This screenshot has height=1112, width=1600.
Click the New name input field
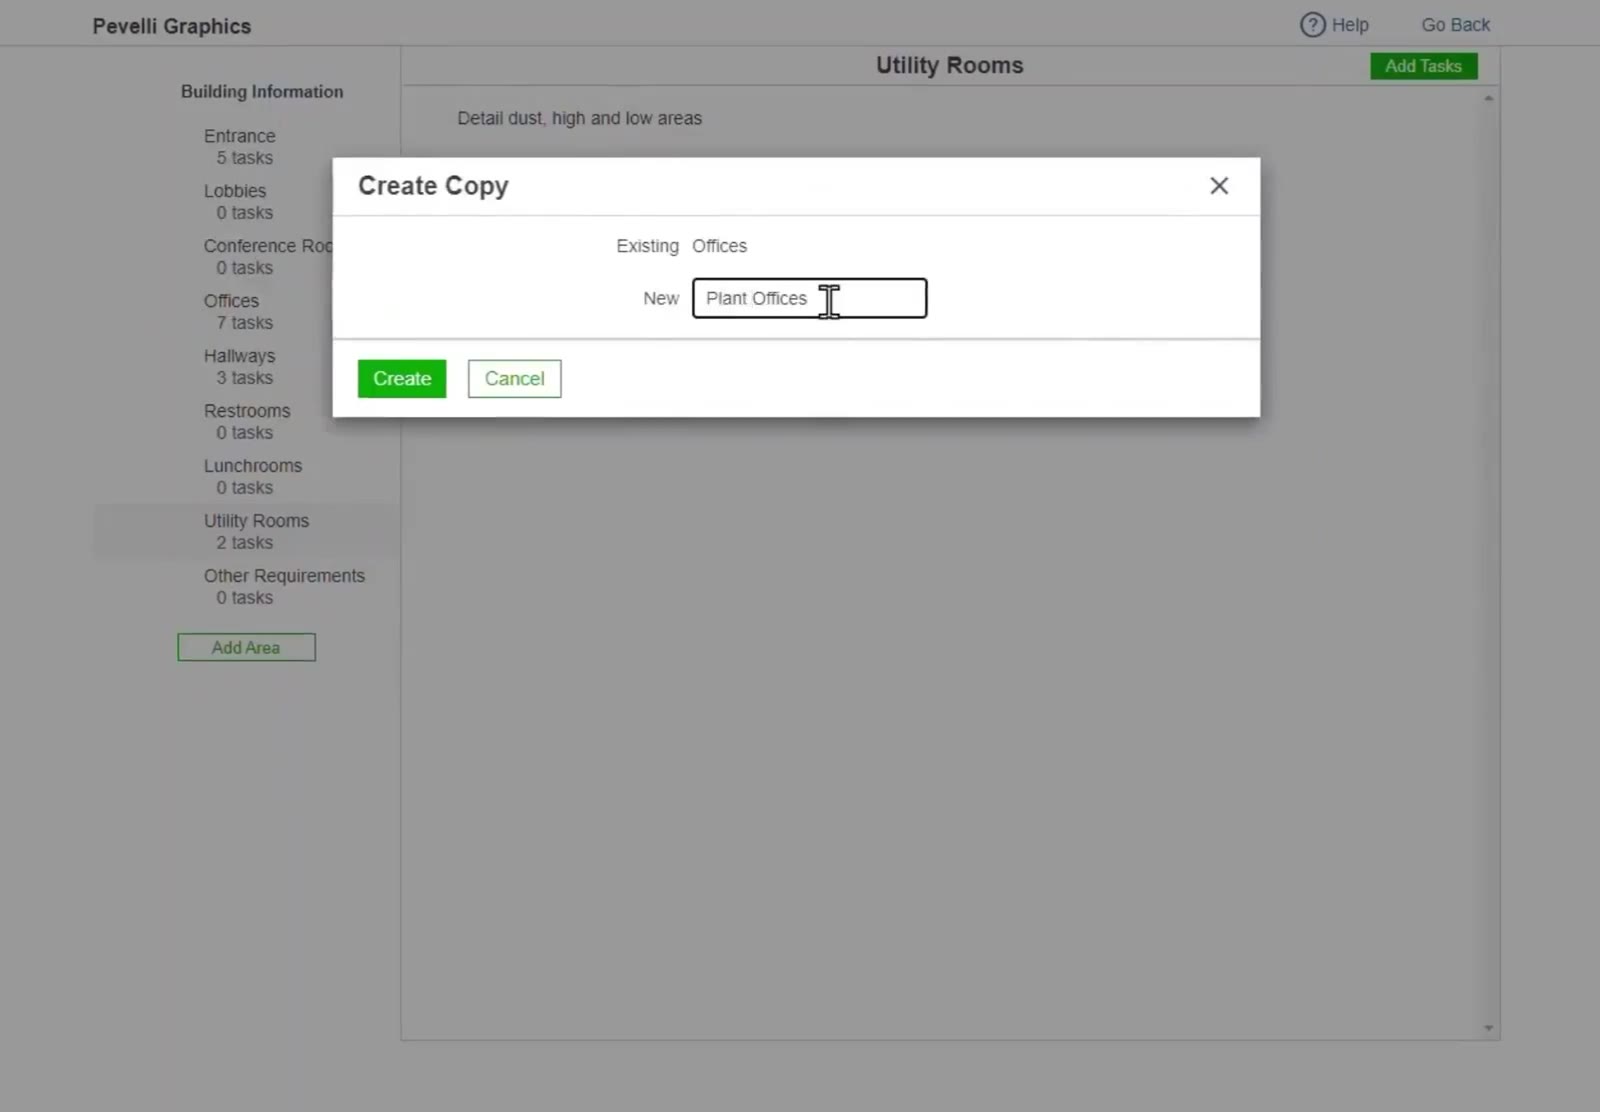tap(810, 298)
